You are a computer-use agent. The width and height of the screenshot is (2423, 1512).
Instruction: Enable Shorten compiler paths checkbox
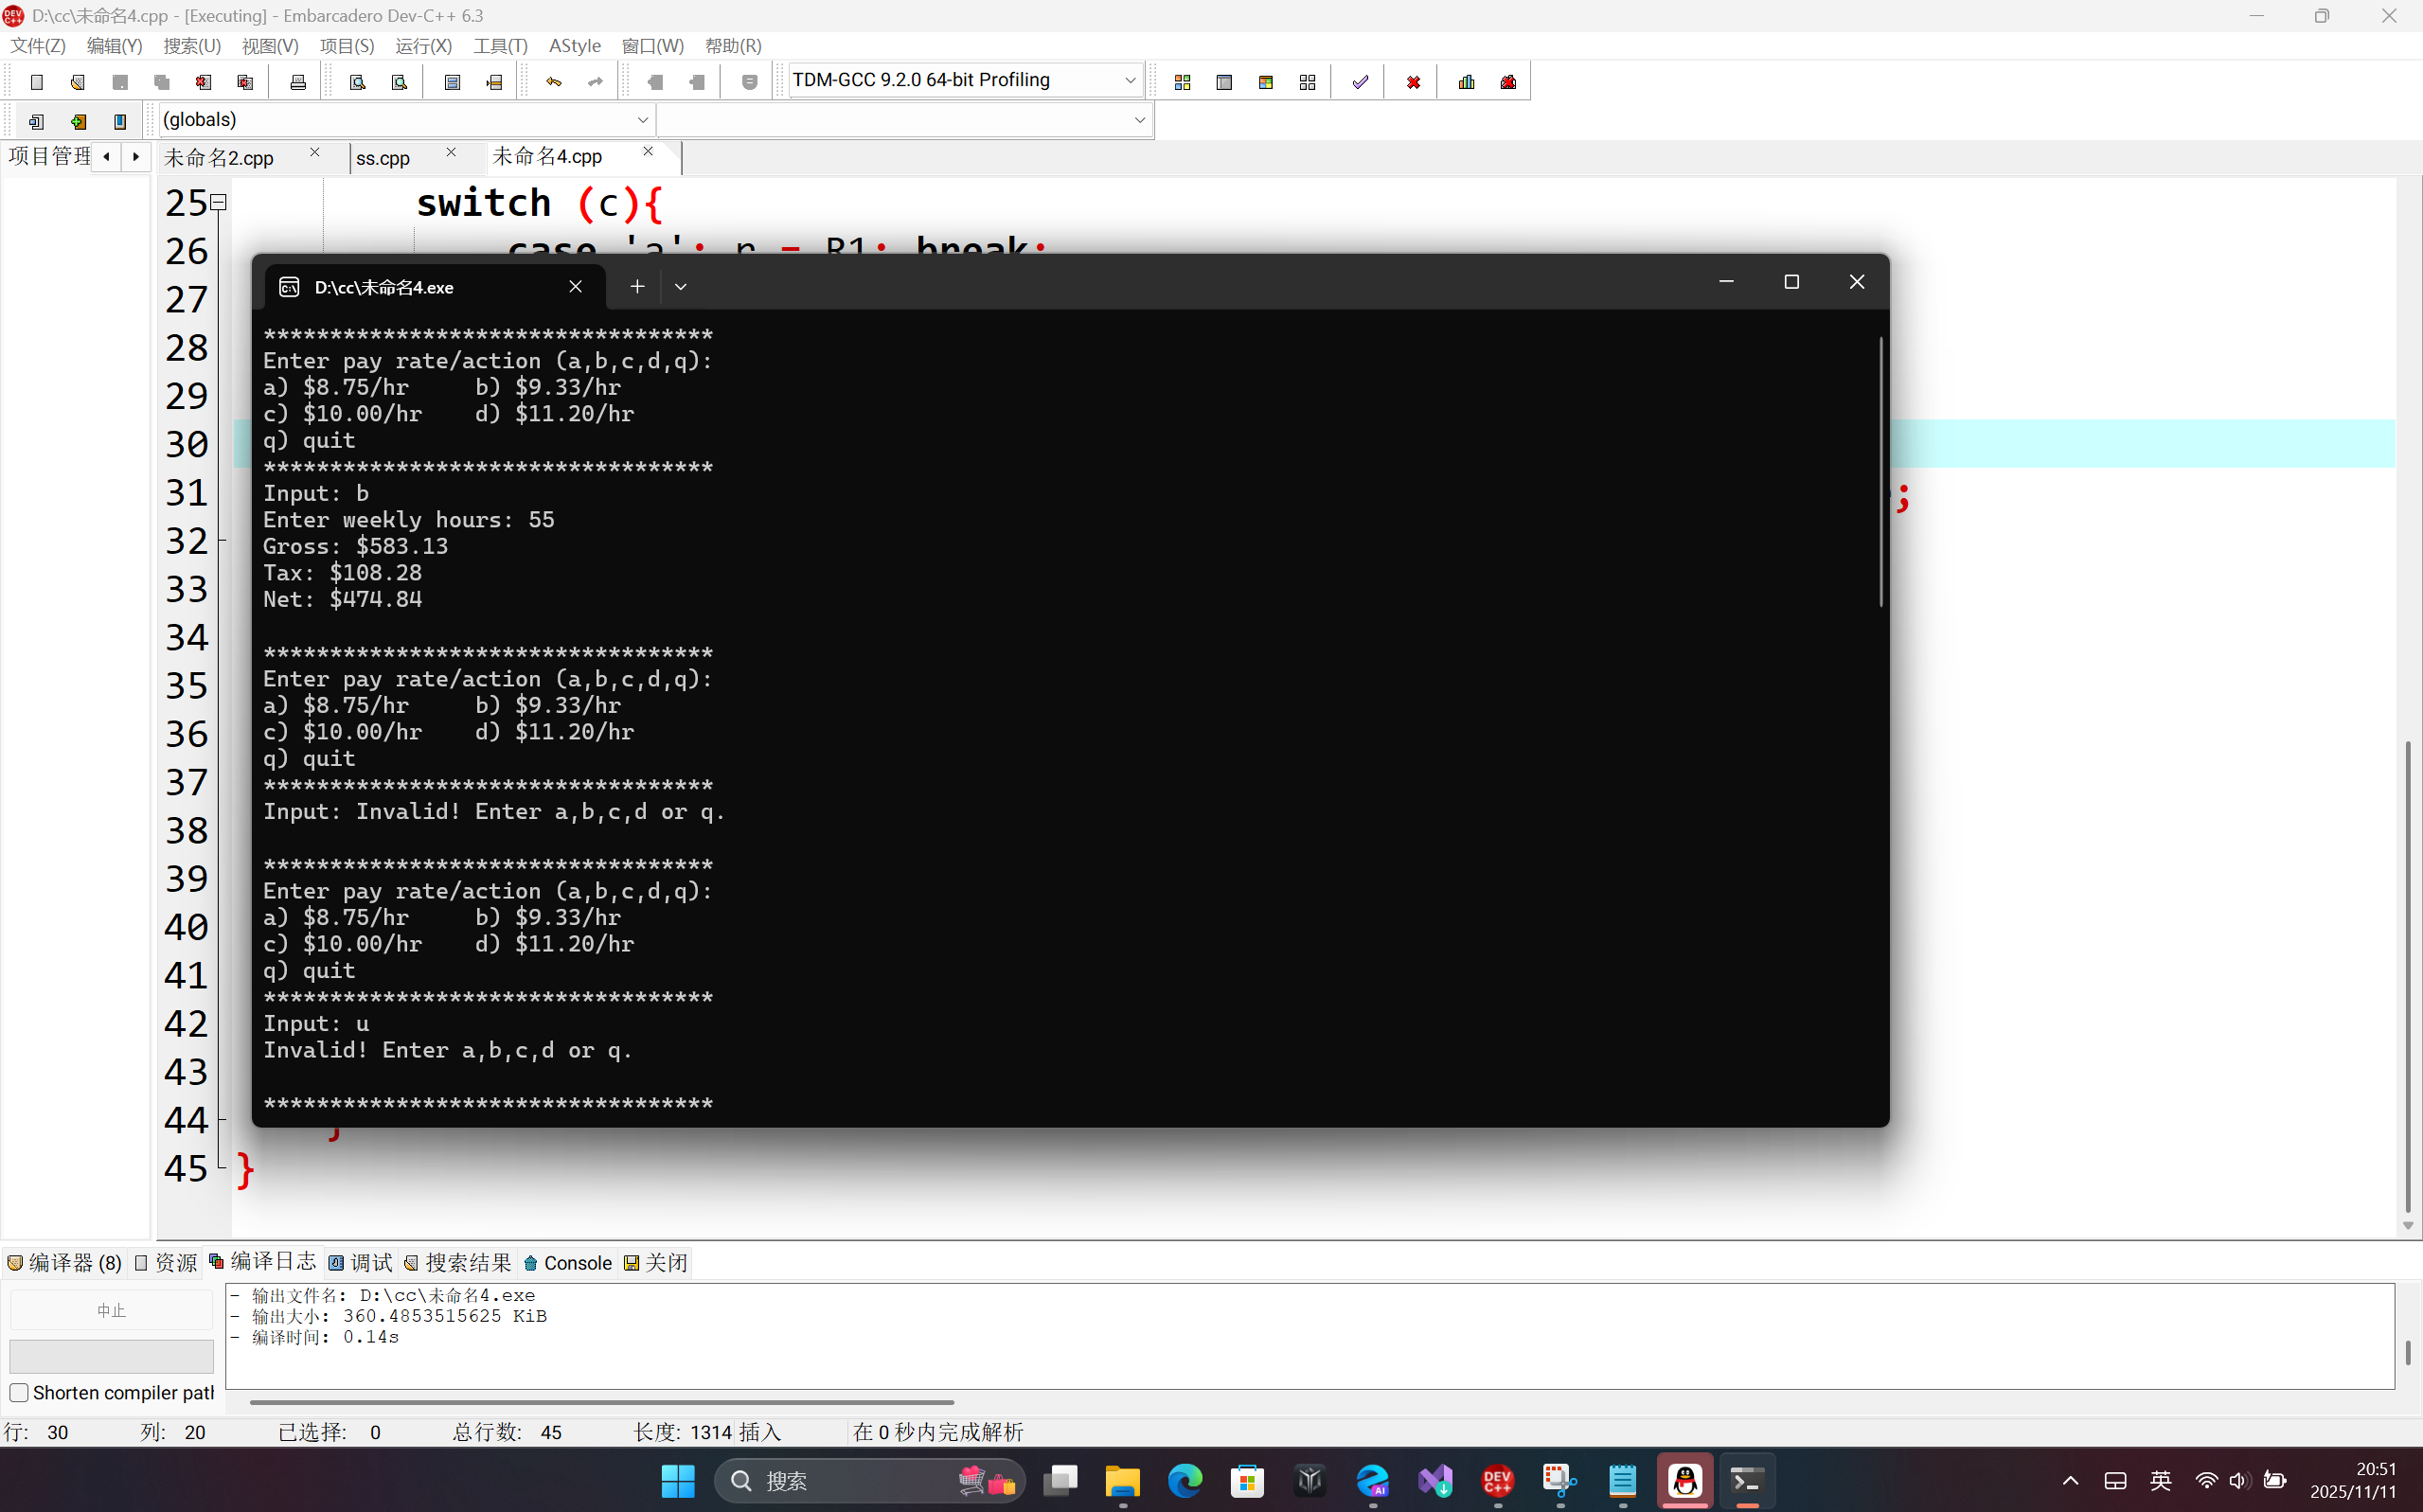point(19,1392)
